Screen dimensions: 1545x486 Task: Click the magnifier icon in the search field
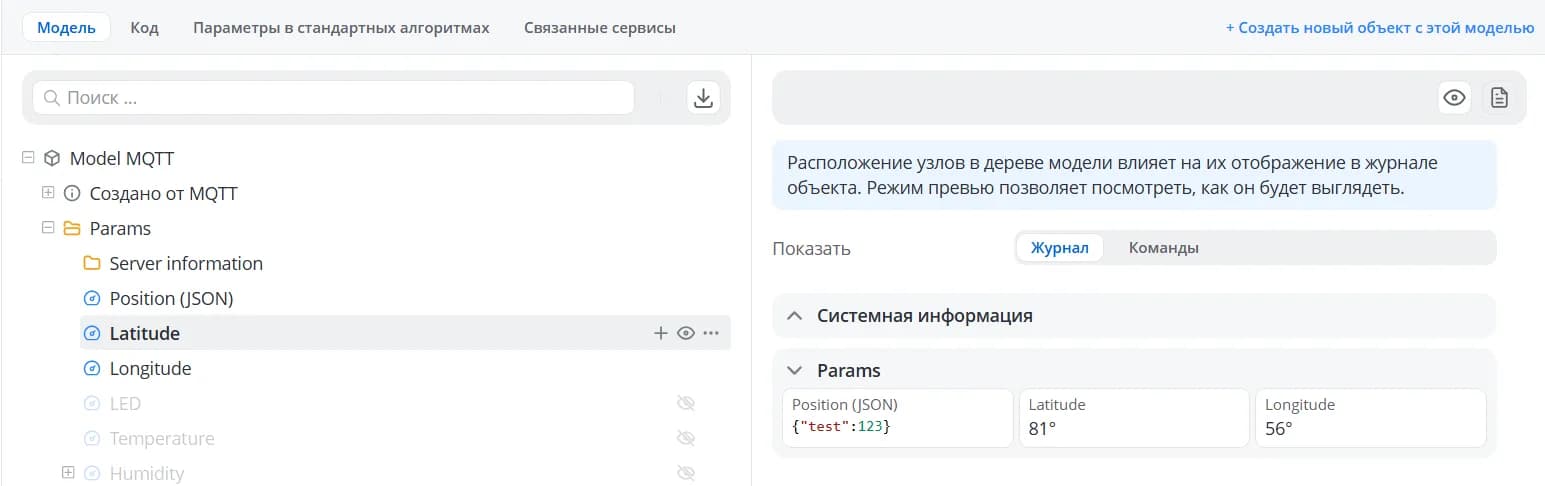tap(52, 98)
